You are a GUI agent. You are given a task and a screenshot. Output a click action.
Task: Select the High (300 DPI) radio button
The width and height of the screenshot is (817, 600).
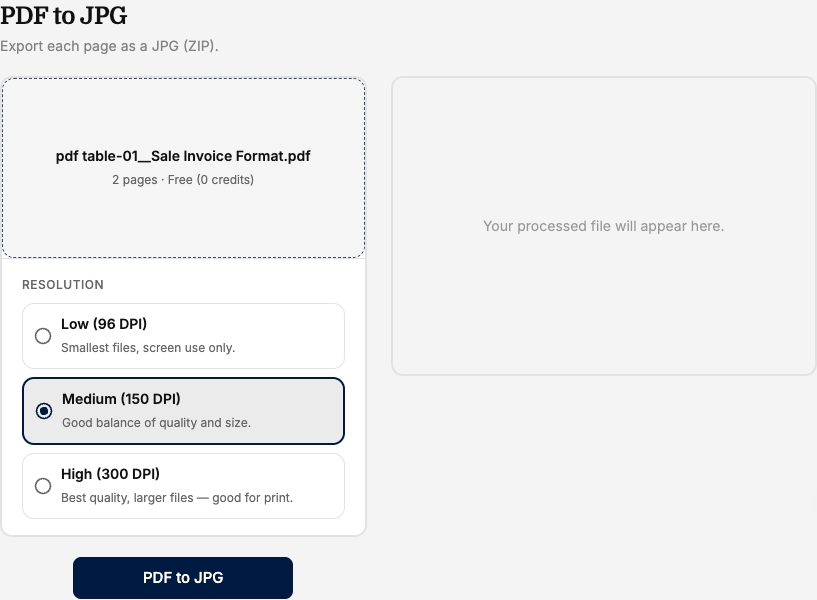point(43,486)
